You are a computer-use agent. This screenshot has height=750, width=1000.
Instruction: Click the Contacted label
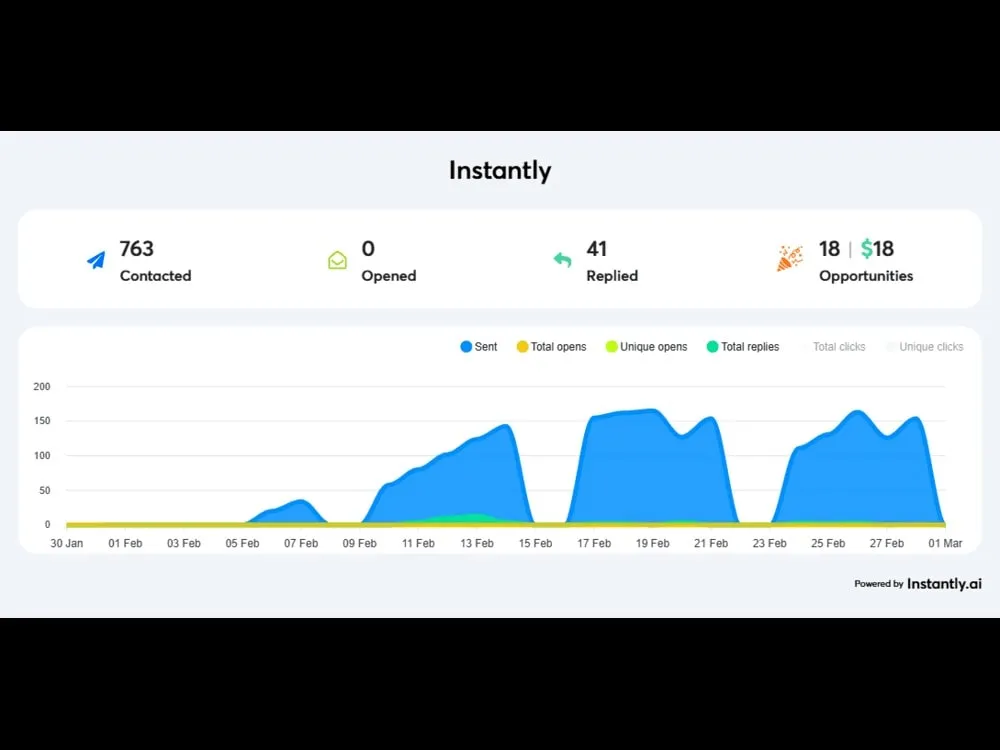pos(156,276)
